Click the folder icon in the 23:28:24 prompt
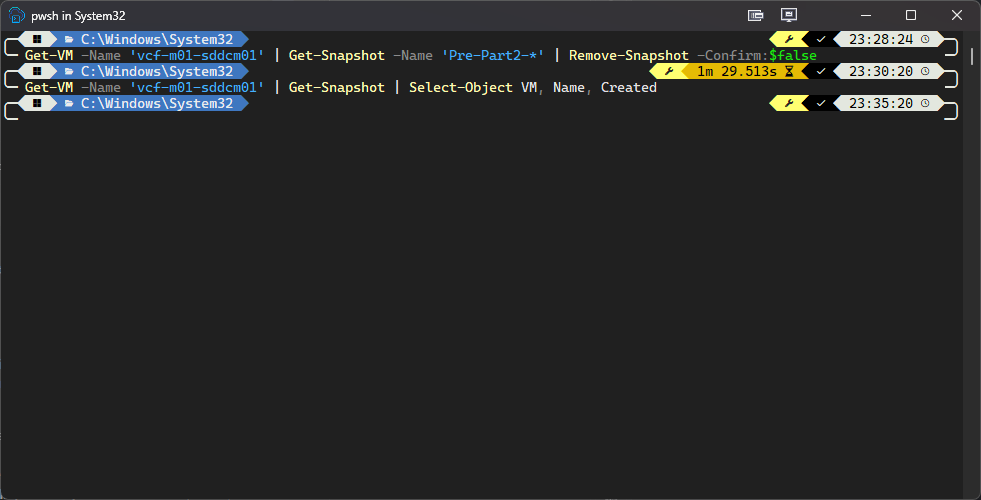Screen dimensions: 981x500 [x=69, y=39]
